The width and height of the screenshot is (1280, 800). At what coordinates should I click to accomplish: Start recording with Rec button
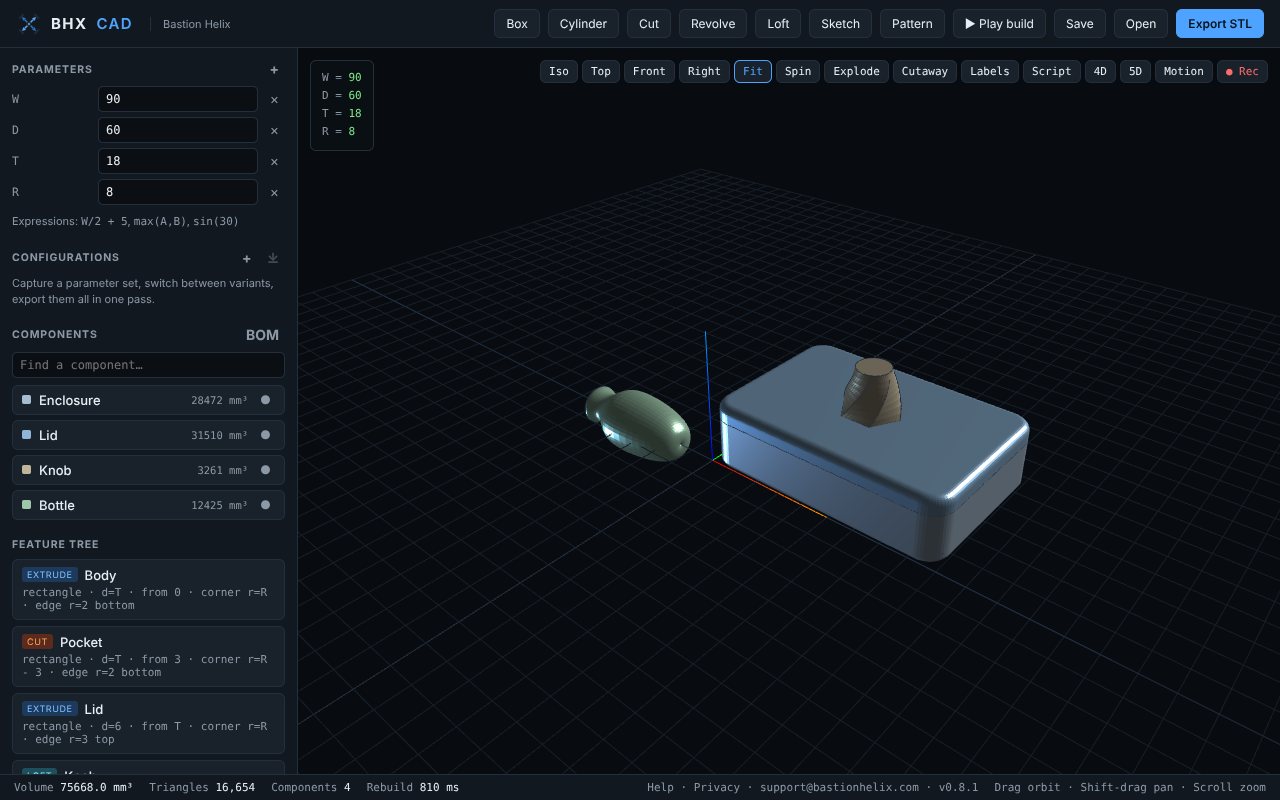tap(1242, 71)
